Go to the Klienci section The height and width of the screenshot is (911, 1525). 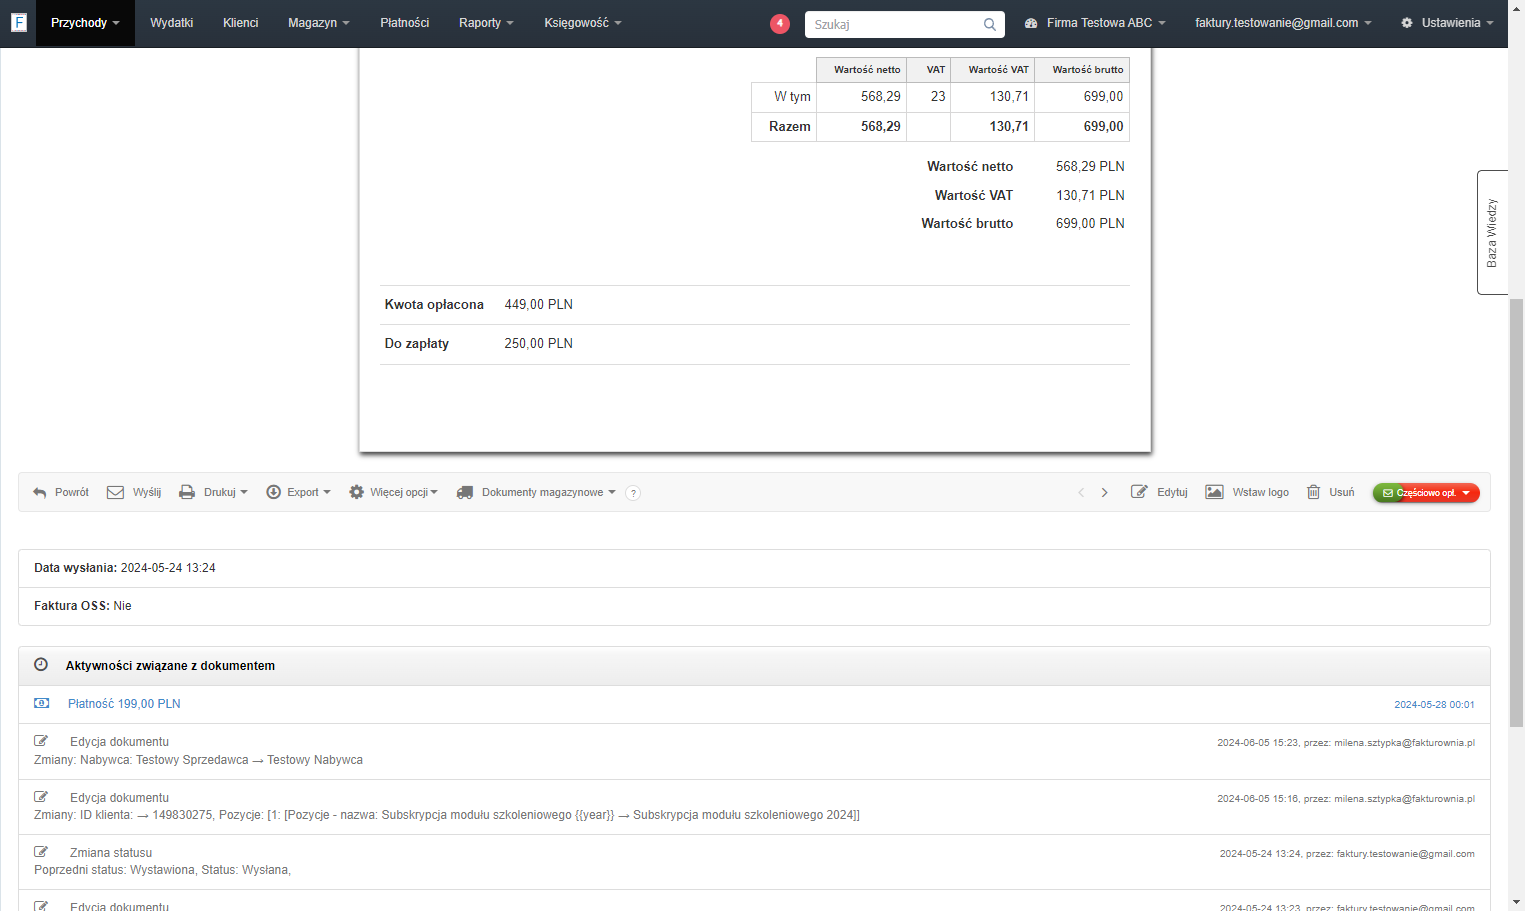pyautogui.click(x=240, y=23)
